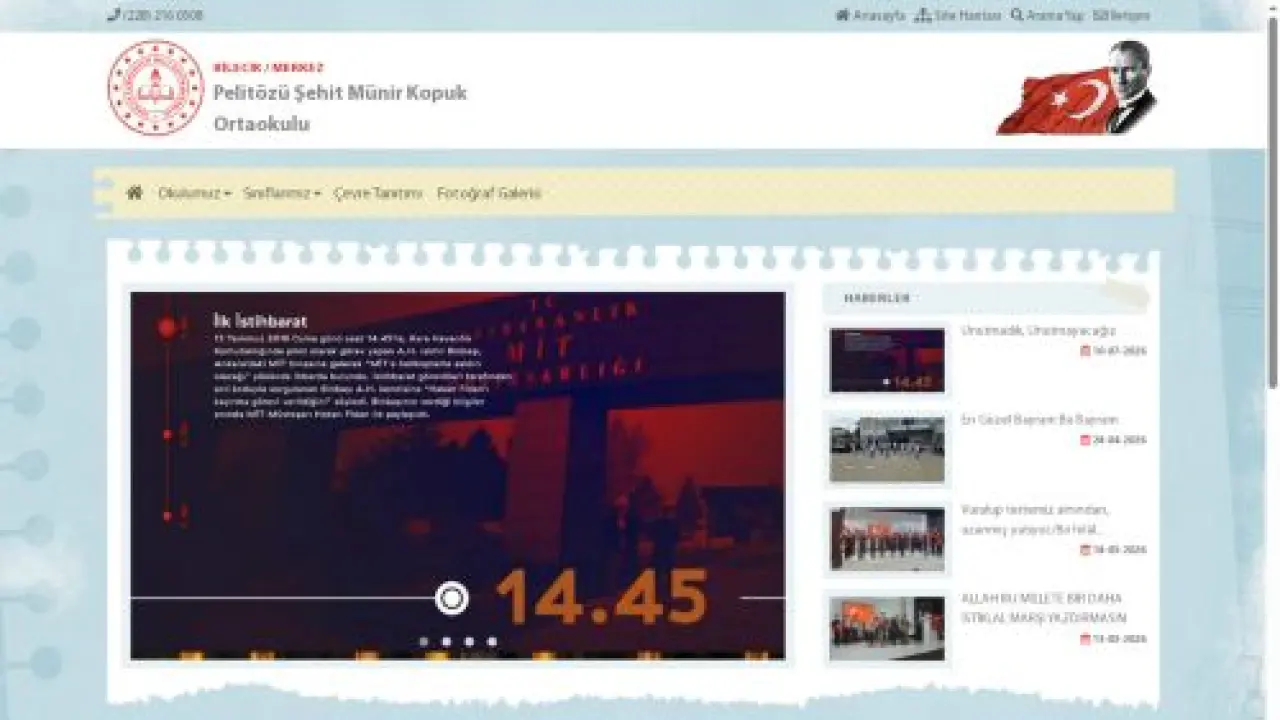1280x720 pixels.
Task: Select the third carousel indicator dot
Action: click(x=469, y=642)
